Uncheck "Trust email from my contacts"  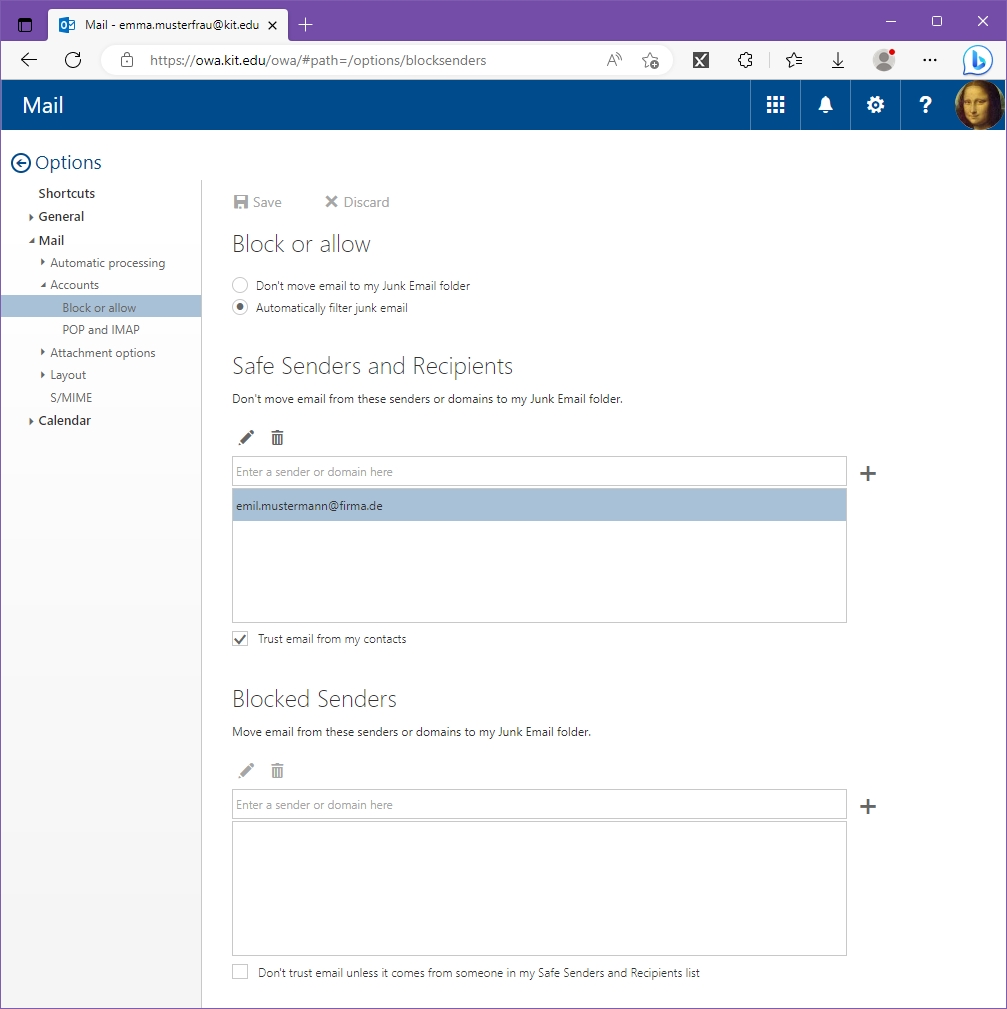(240, 639)
